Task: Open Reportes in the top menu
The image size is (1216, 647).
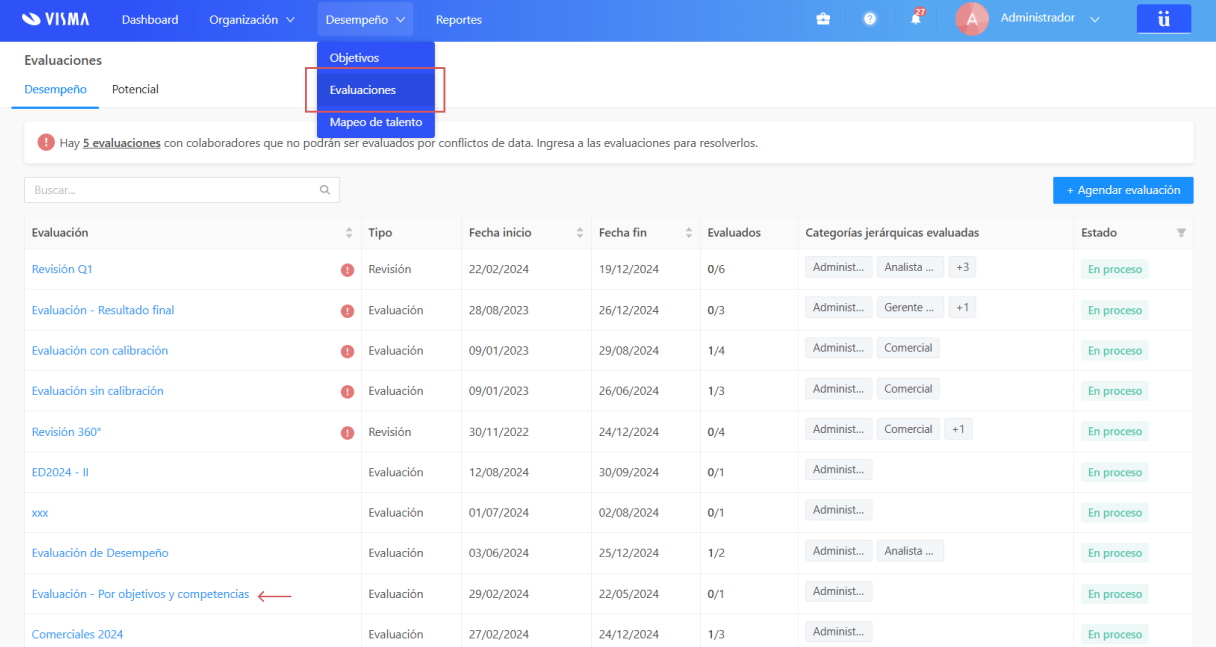Action: point(459,20)
